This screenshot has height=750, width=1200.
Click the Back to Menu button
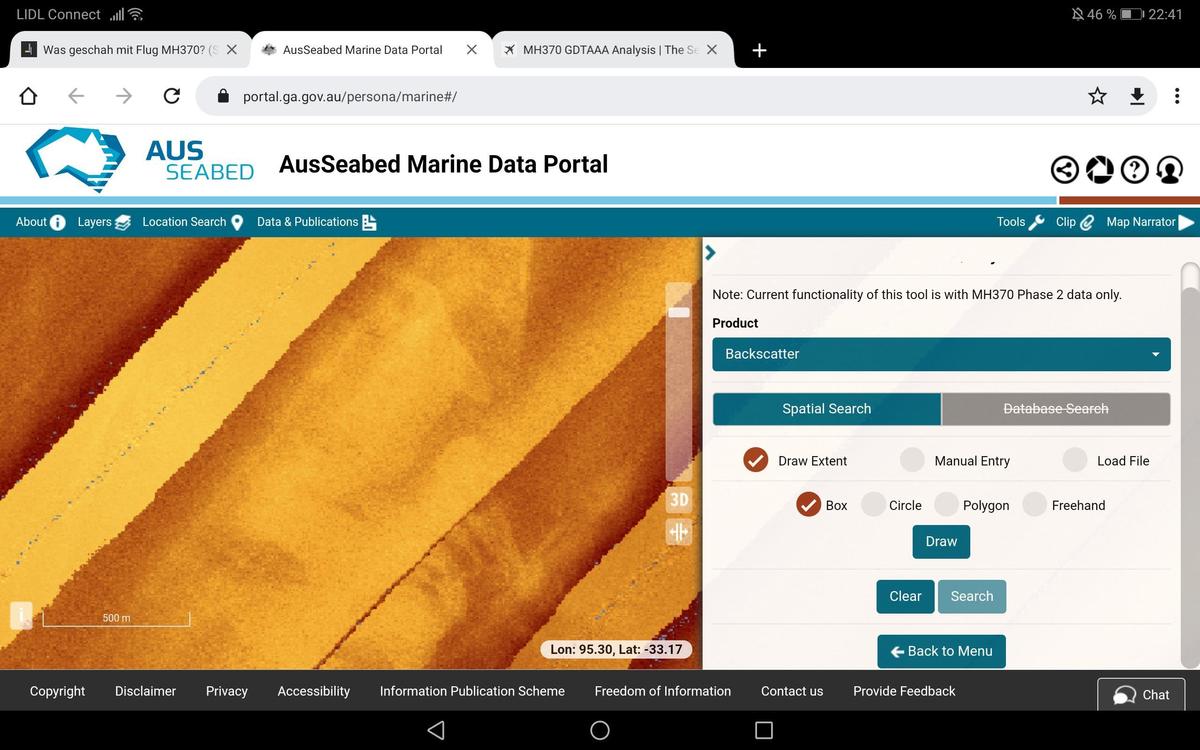click(942, 651)
